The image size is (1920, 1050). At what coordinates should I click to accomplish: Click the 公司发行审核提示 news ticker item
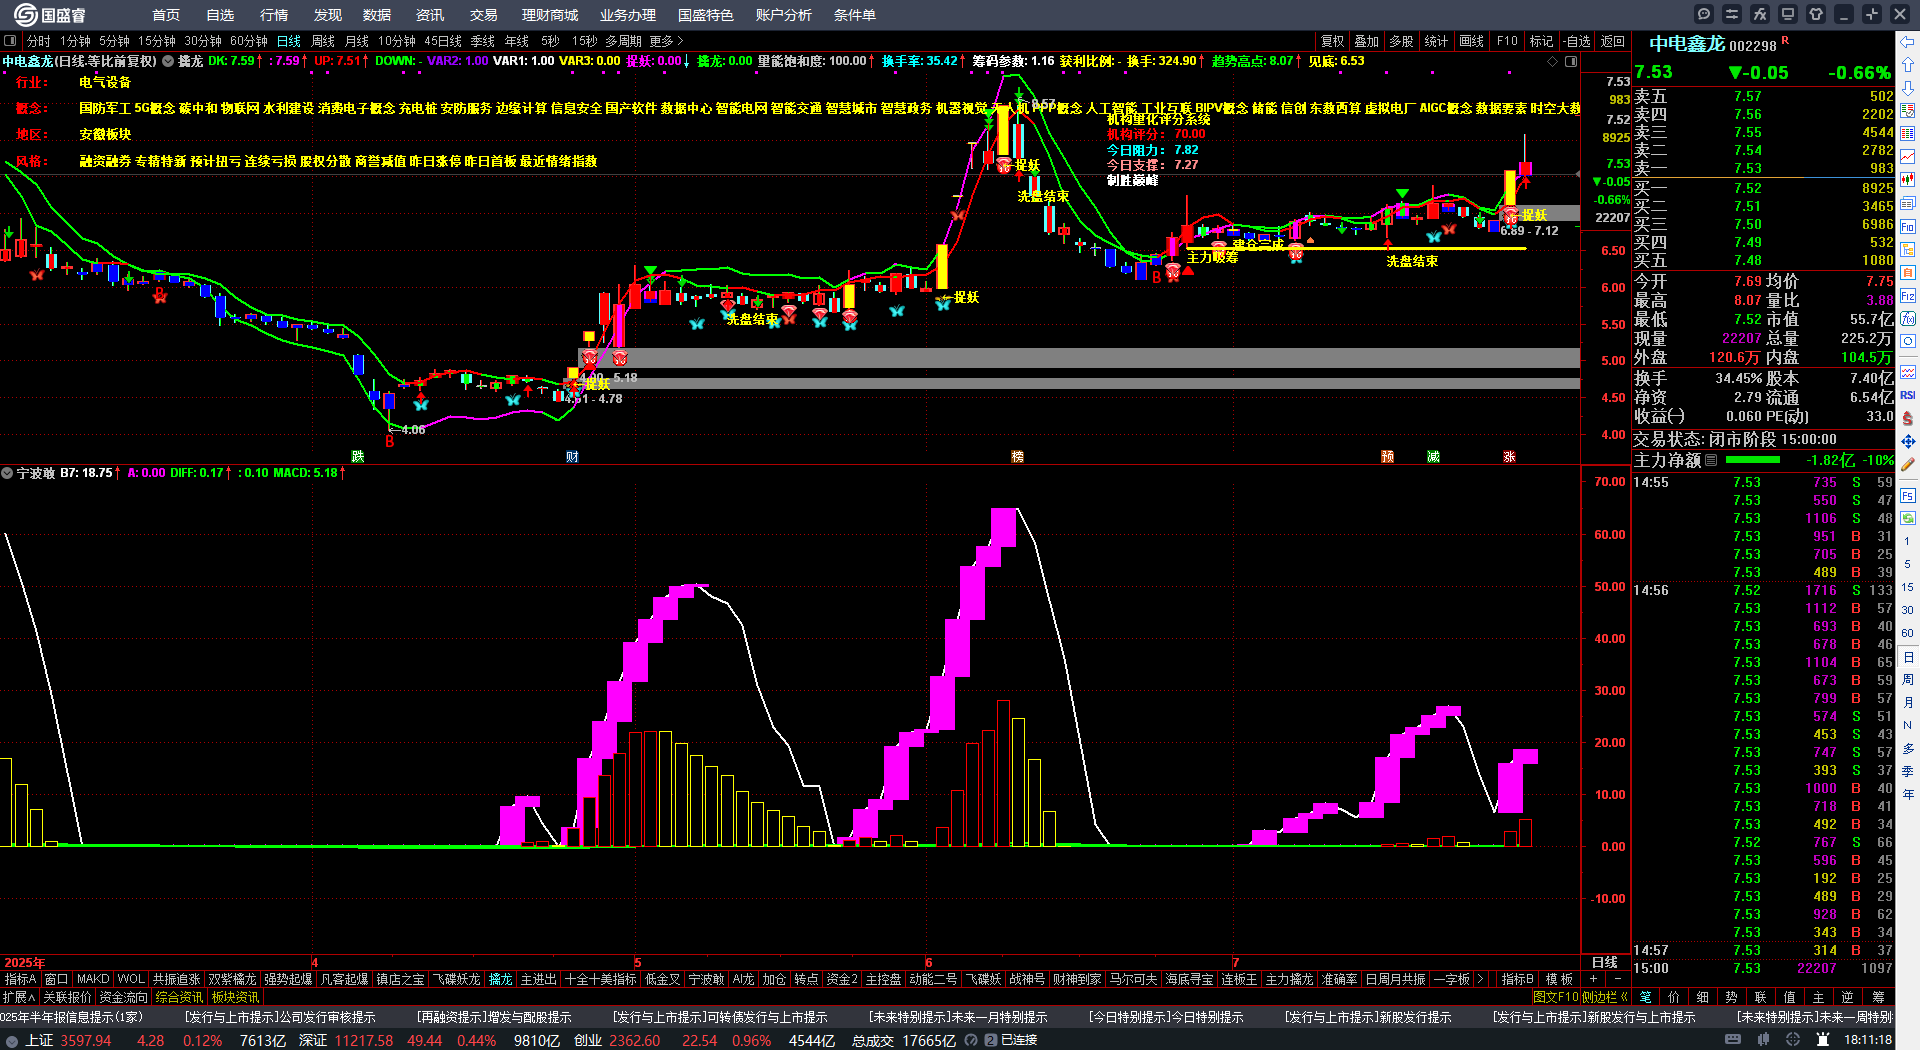click(280, 1017)
